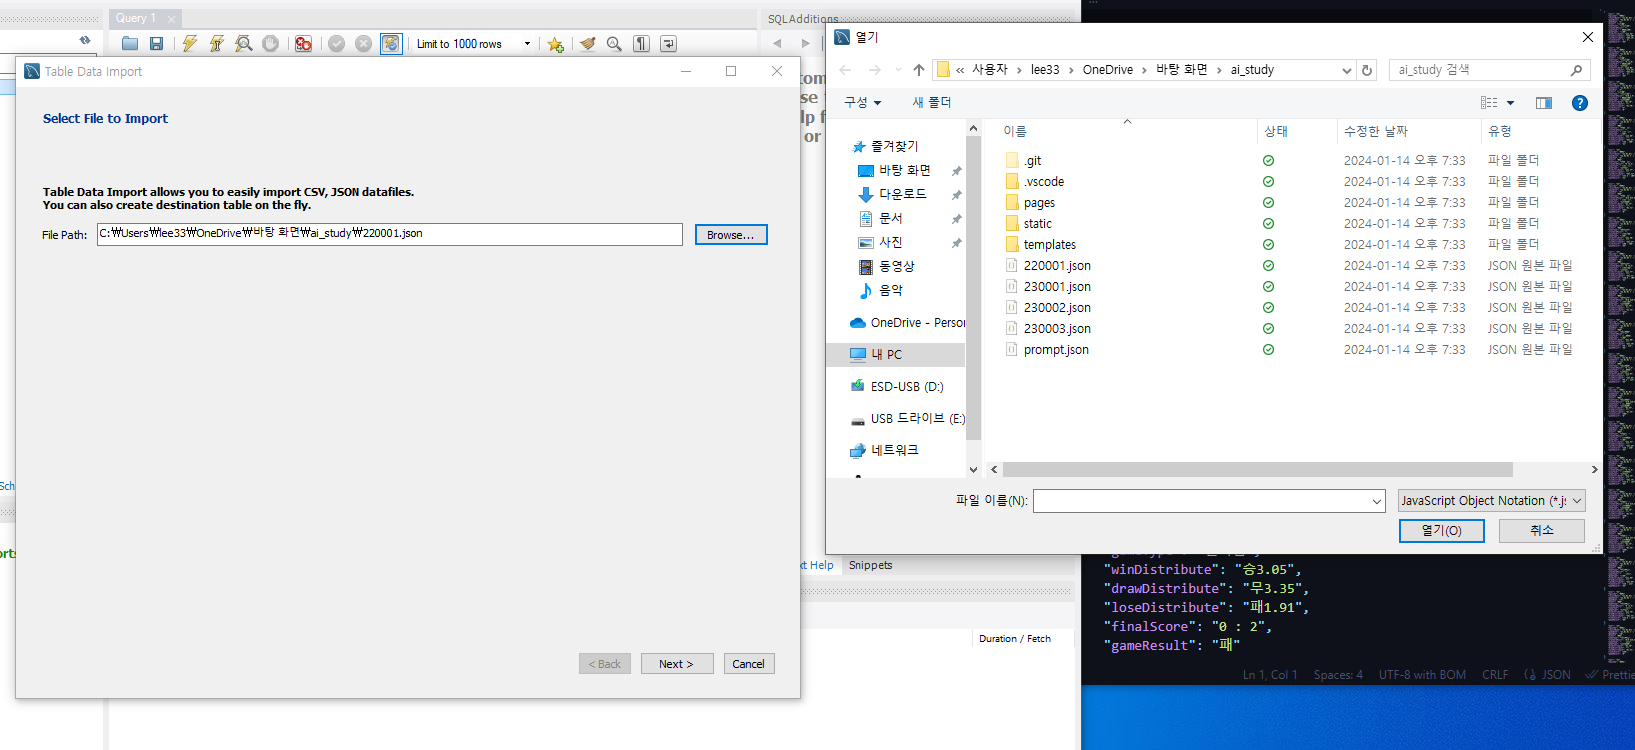The height and width of the screenshot is (750, 1635).
Task: Click the blue help question mark icon
Action: (1580, 103)
